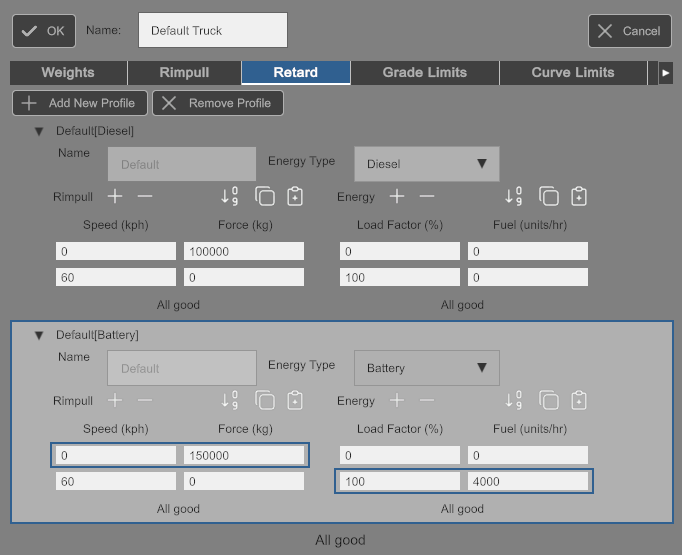Paste Energy table in Default[Battery] profile
This screenshot has width=682, height=555.
tap(579, 401)
